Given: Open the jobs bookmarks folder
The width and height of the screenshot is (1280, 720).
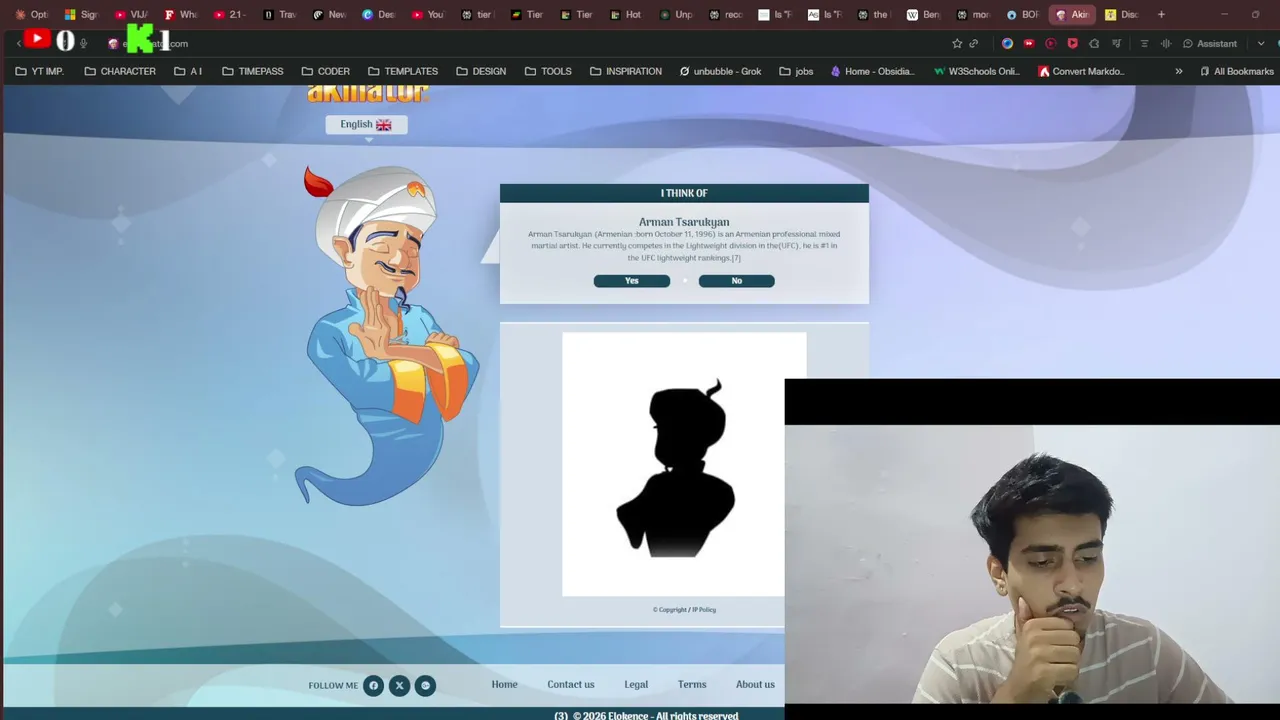Looking at the screenshot, I should [x=796, y=71].
